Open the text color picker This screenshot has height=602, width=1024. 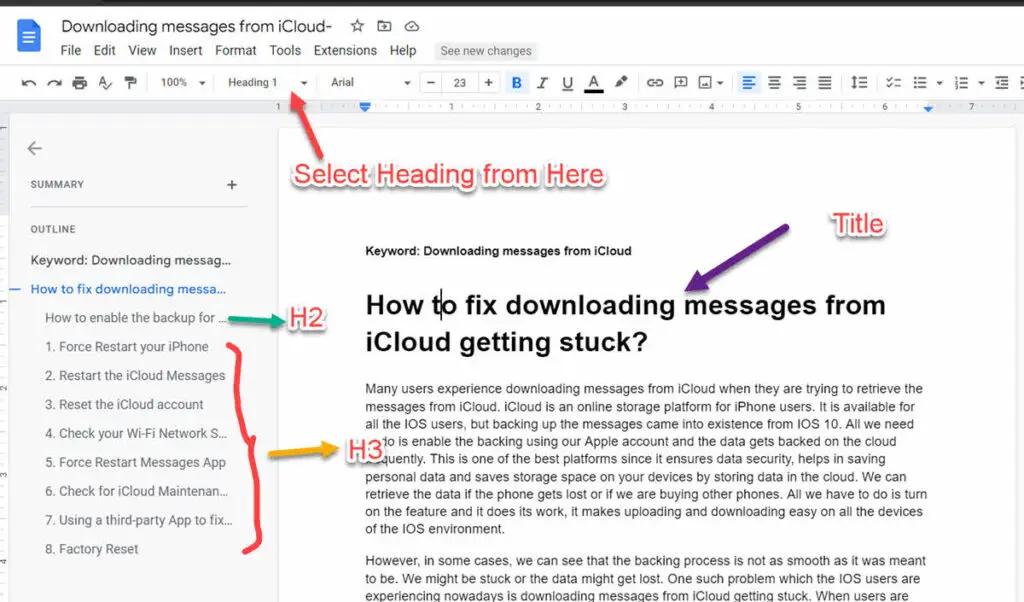[593, 83]
